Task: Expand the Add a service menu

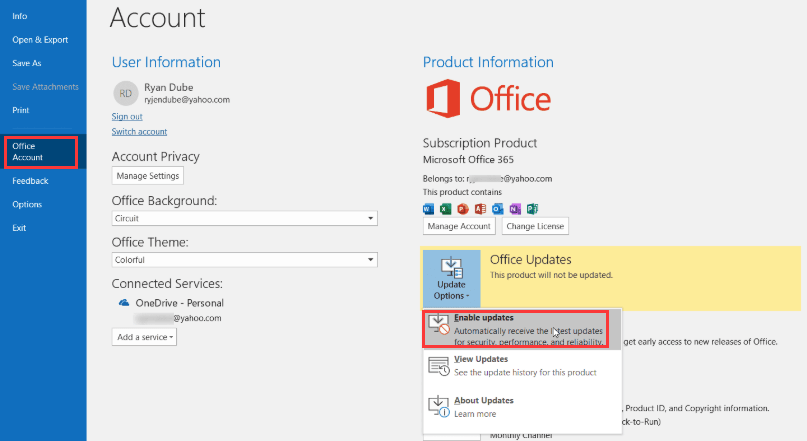Action: tap(144, 337)
